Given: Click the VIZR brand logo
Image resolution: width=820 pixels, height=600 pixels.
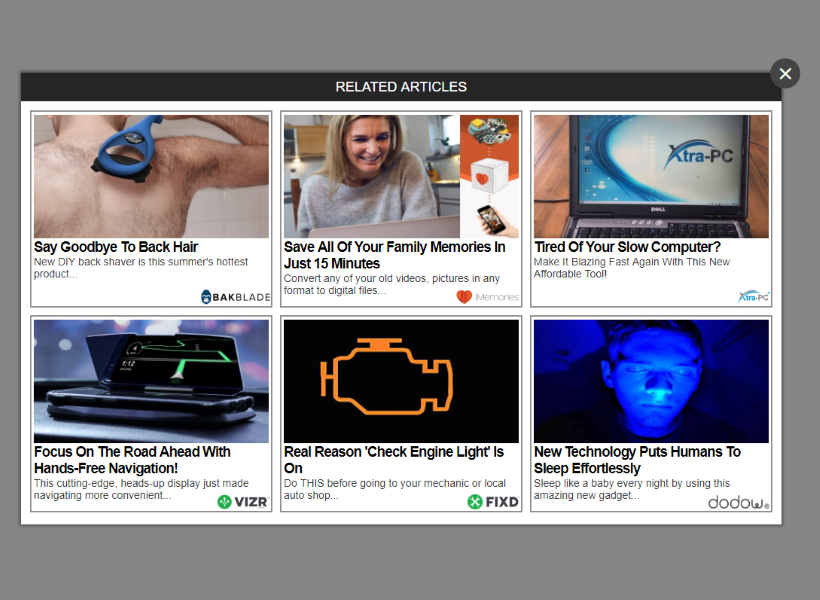Looking at the screenshot, I should click(x=243, y=502).
